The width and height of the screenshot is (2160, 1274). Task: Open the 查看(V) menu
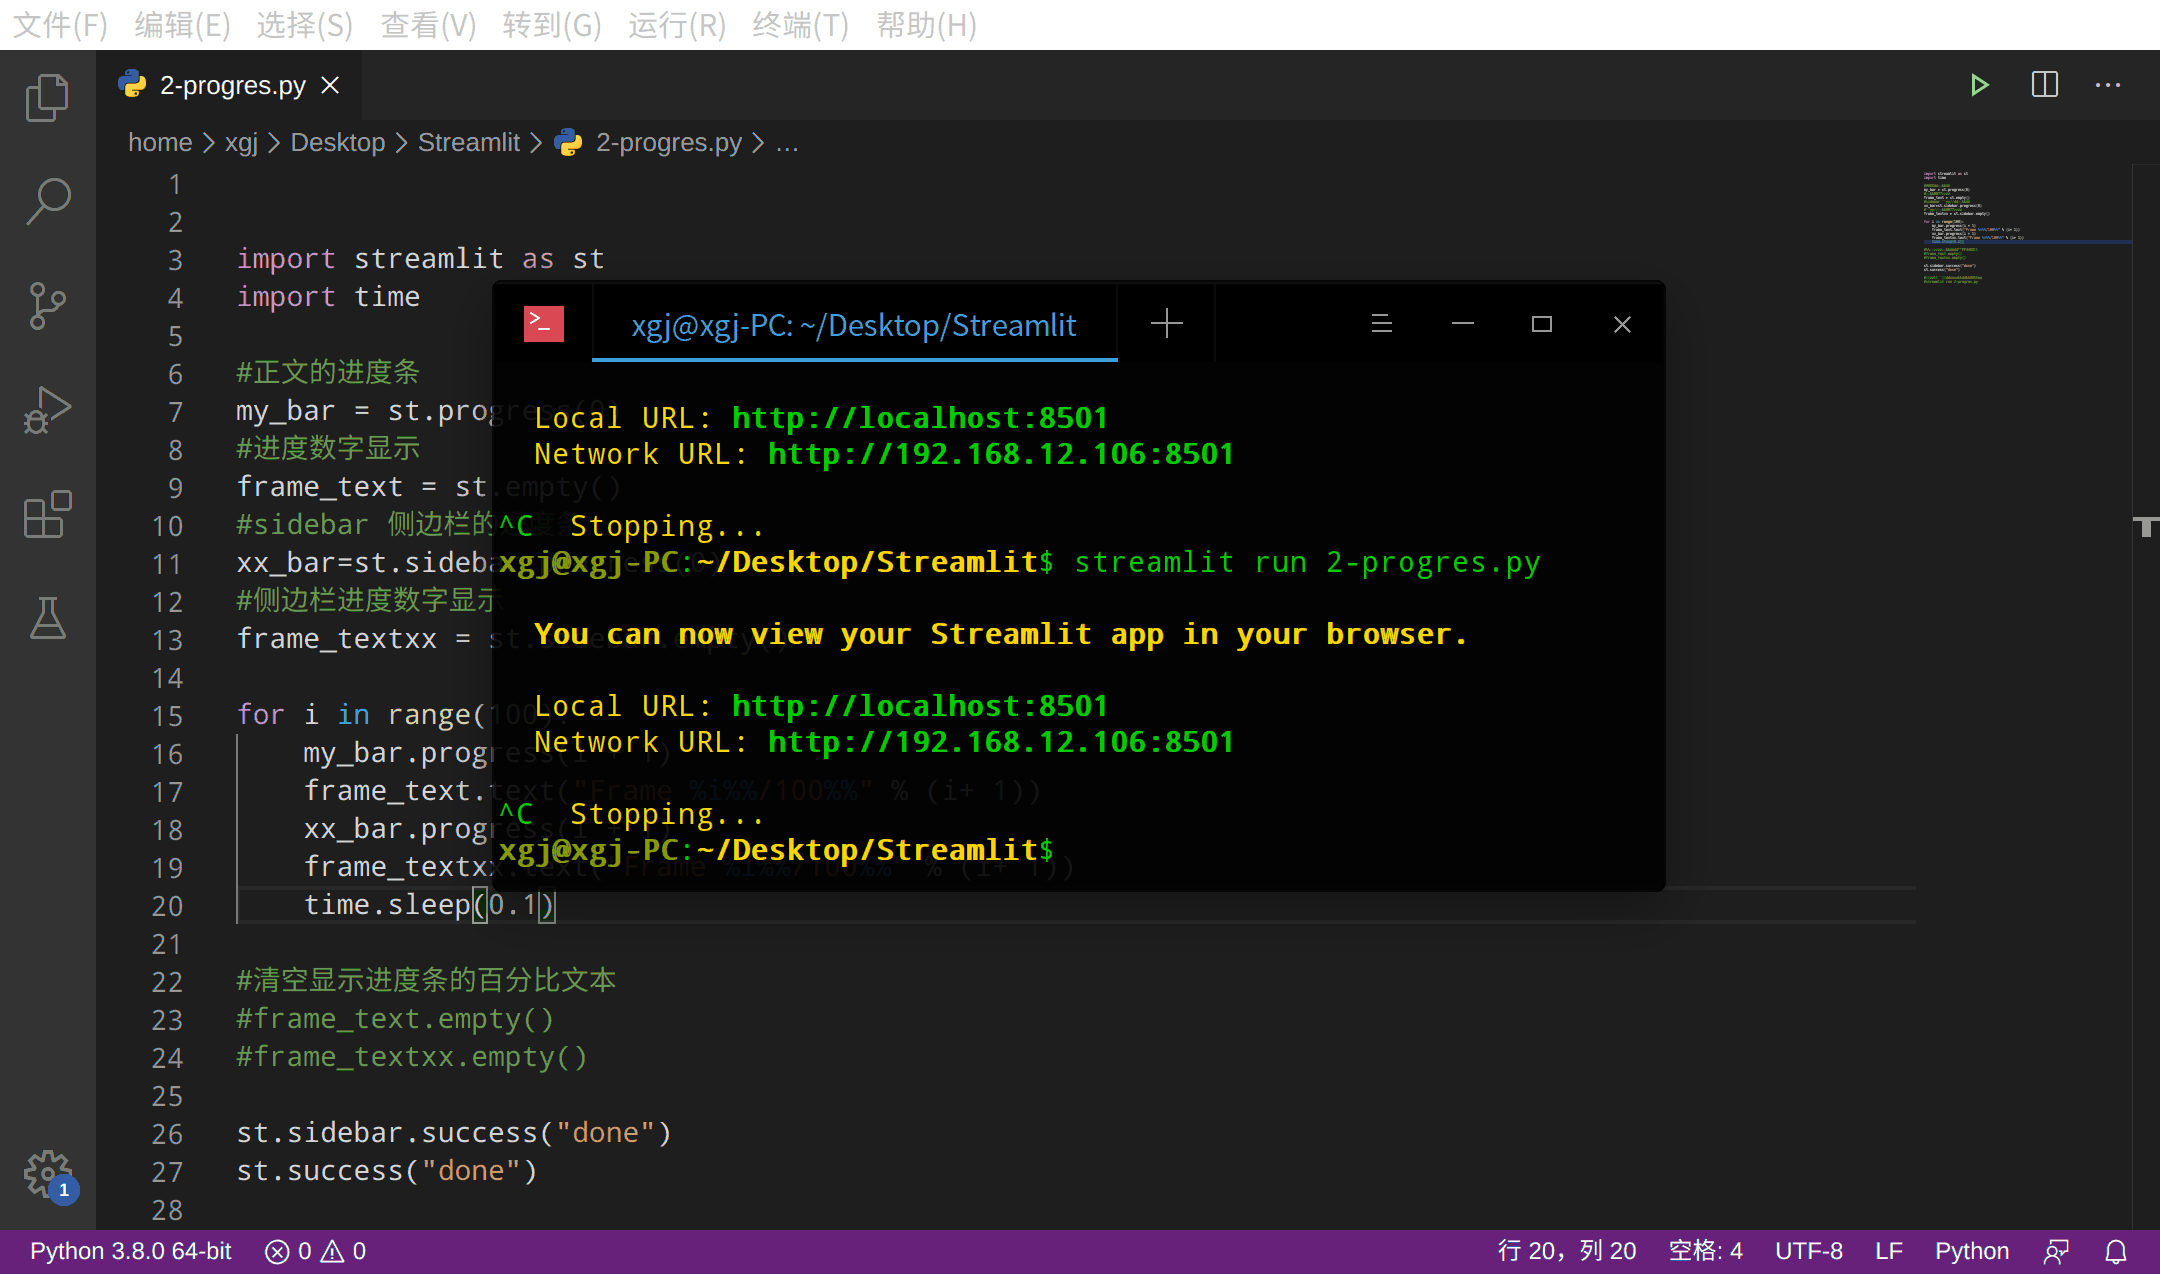point(428,24)
